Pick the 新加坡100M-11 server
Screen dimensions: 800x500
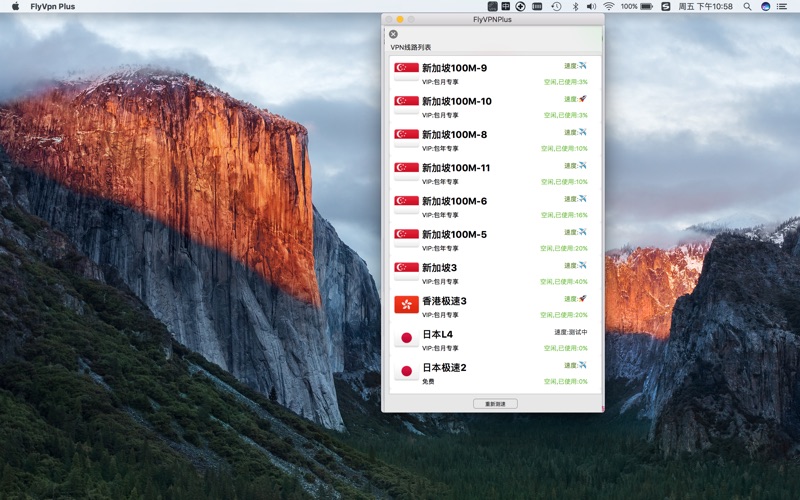pos(495,173)
